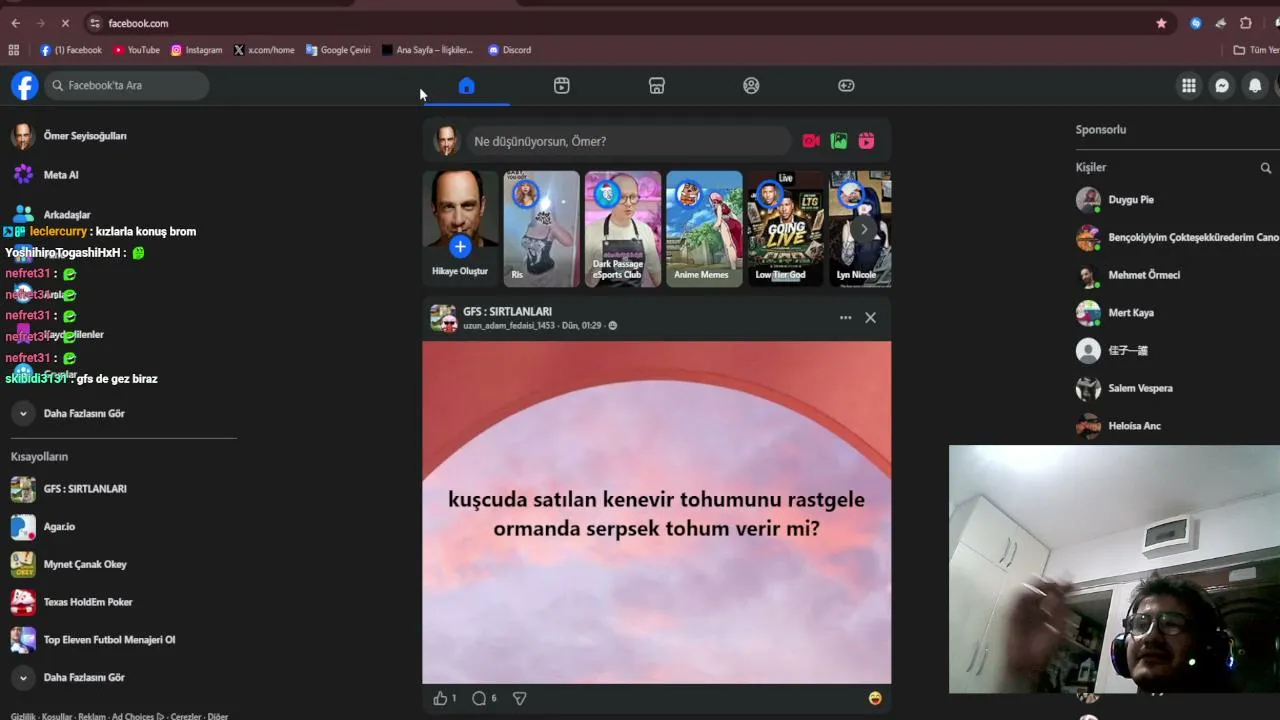Hide the GFS: SIRTLANLARI post with X
Viewport: 1280px width, 720px height.
point(870,318)
